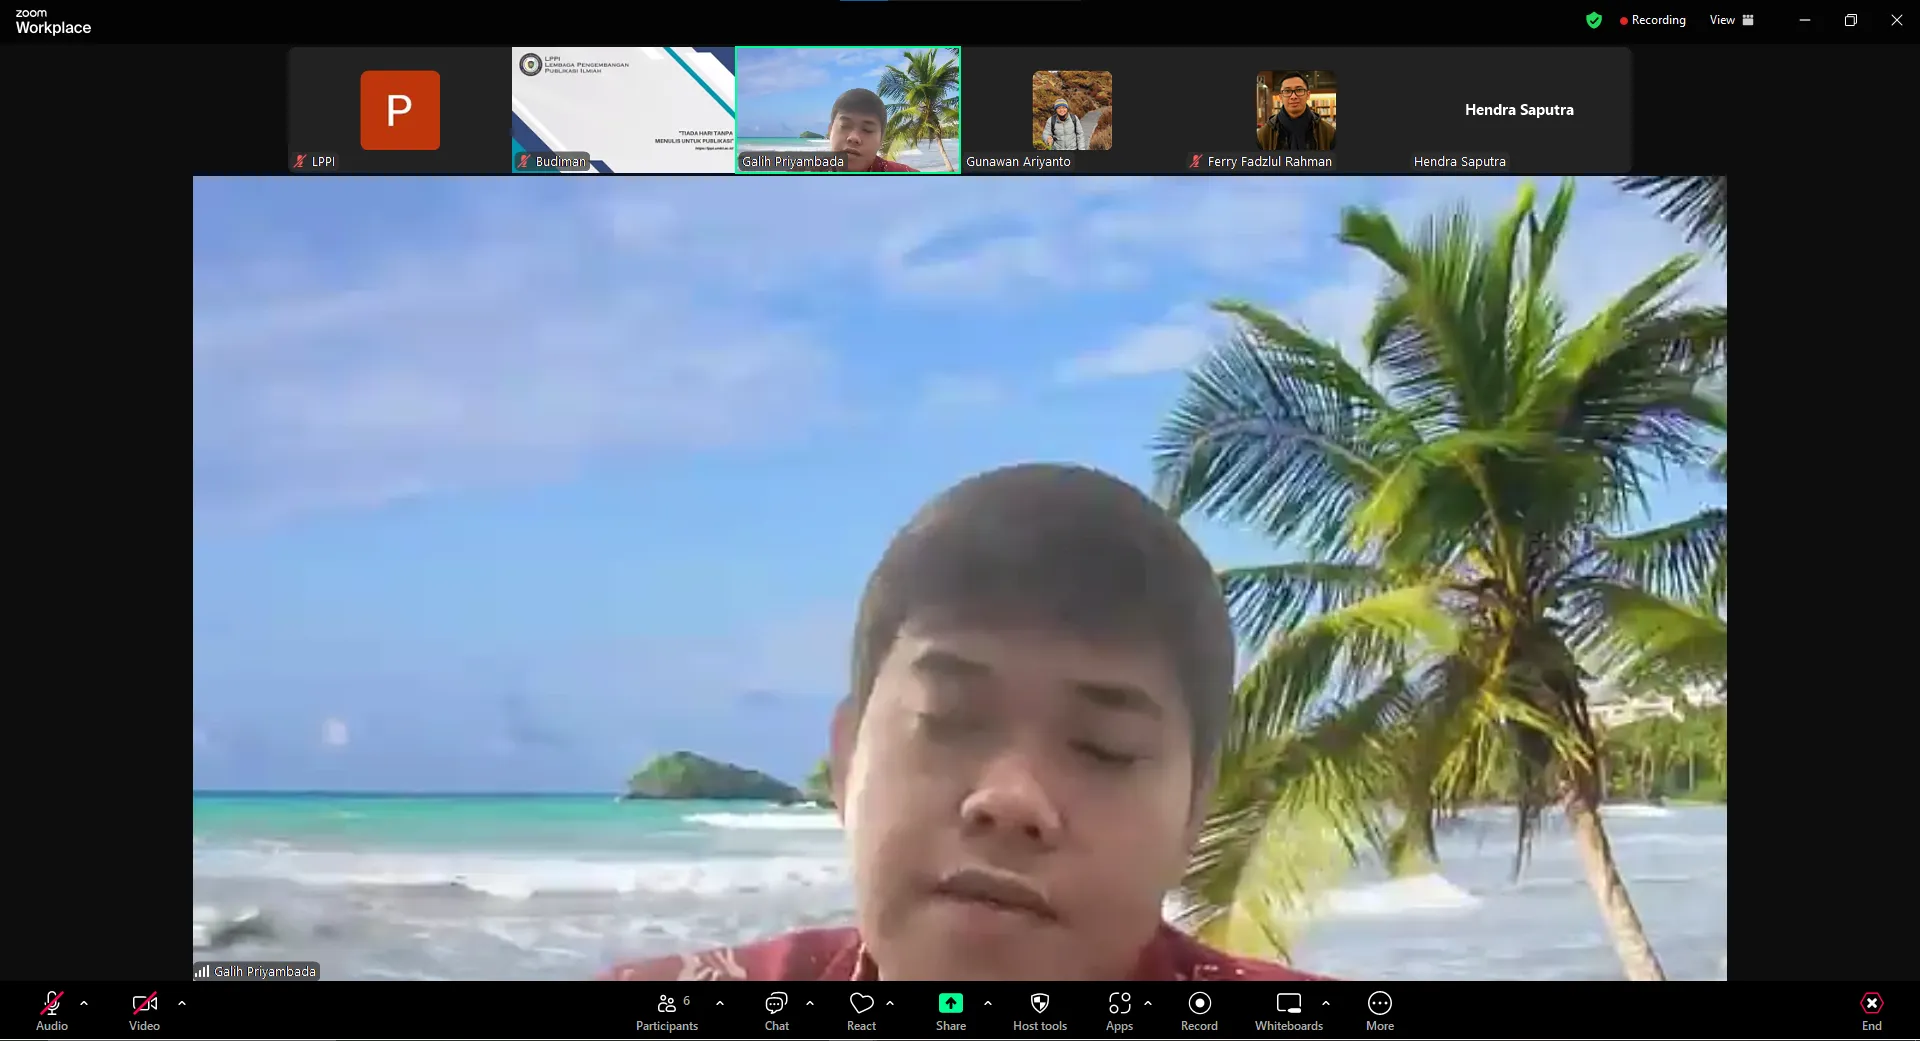Click the Recording status indicator

click(x=1652, y=20)
